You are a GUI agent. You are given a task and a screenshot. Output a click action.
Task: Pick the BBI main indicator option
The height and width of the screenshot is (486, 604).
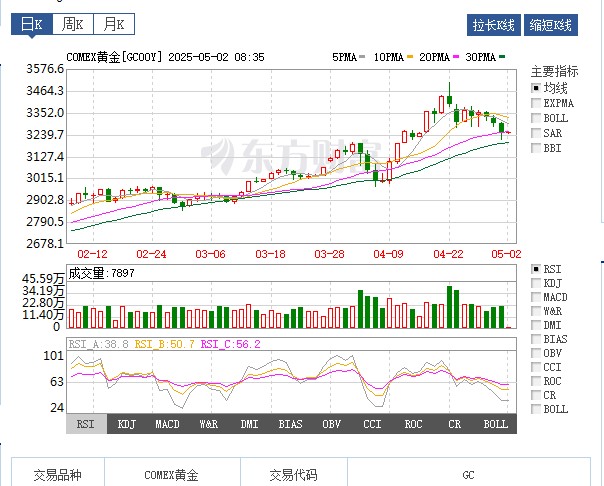pyautogui.click(x=536, y=147)
